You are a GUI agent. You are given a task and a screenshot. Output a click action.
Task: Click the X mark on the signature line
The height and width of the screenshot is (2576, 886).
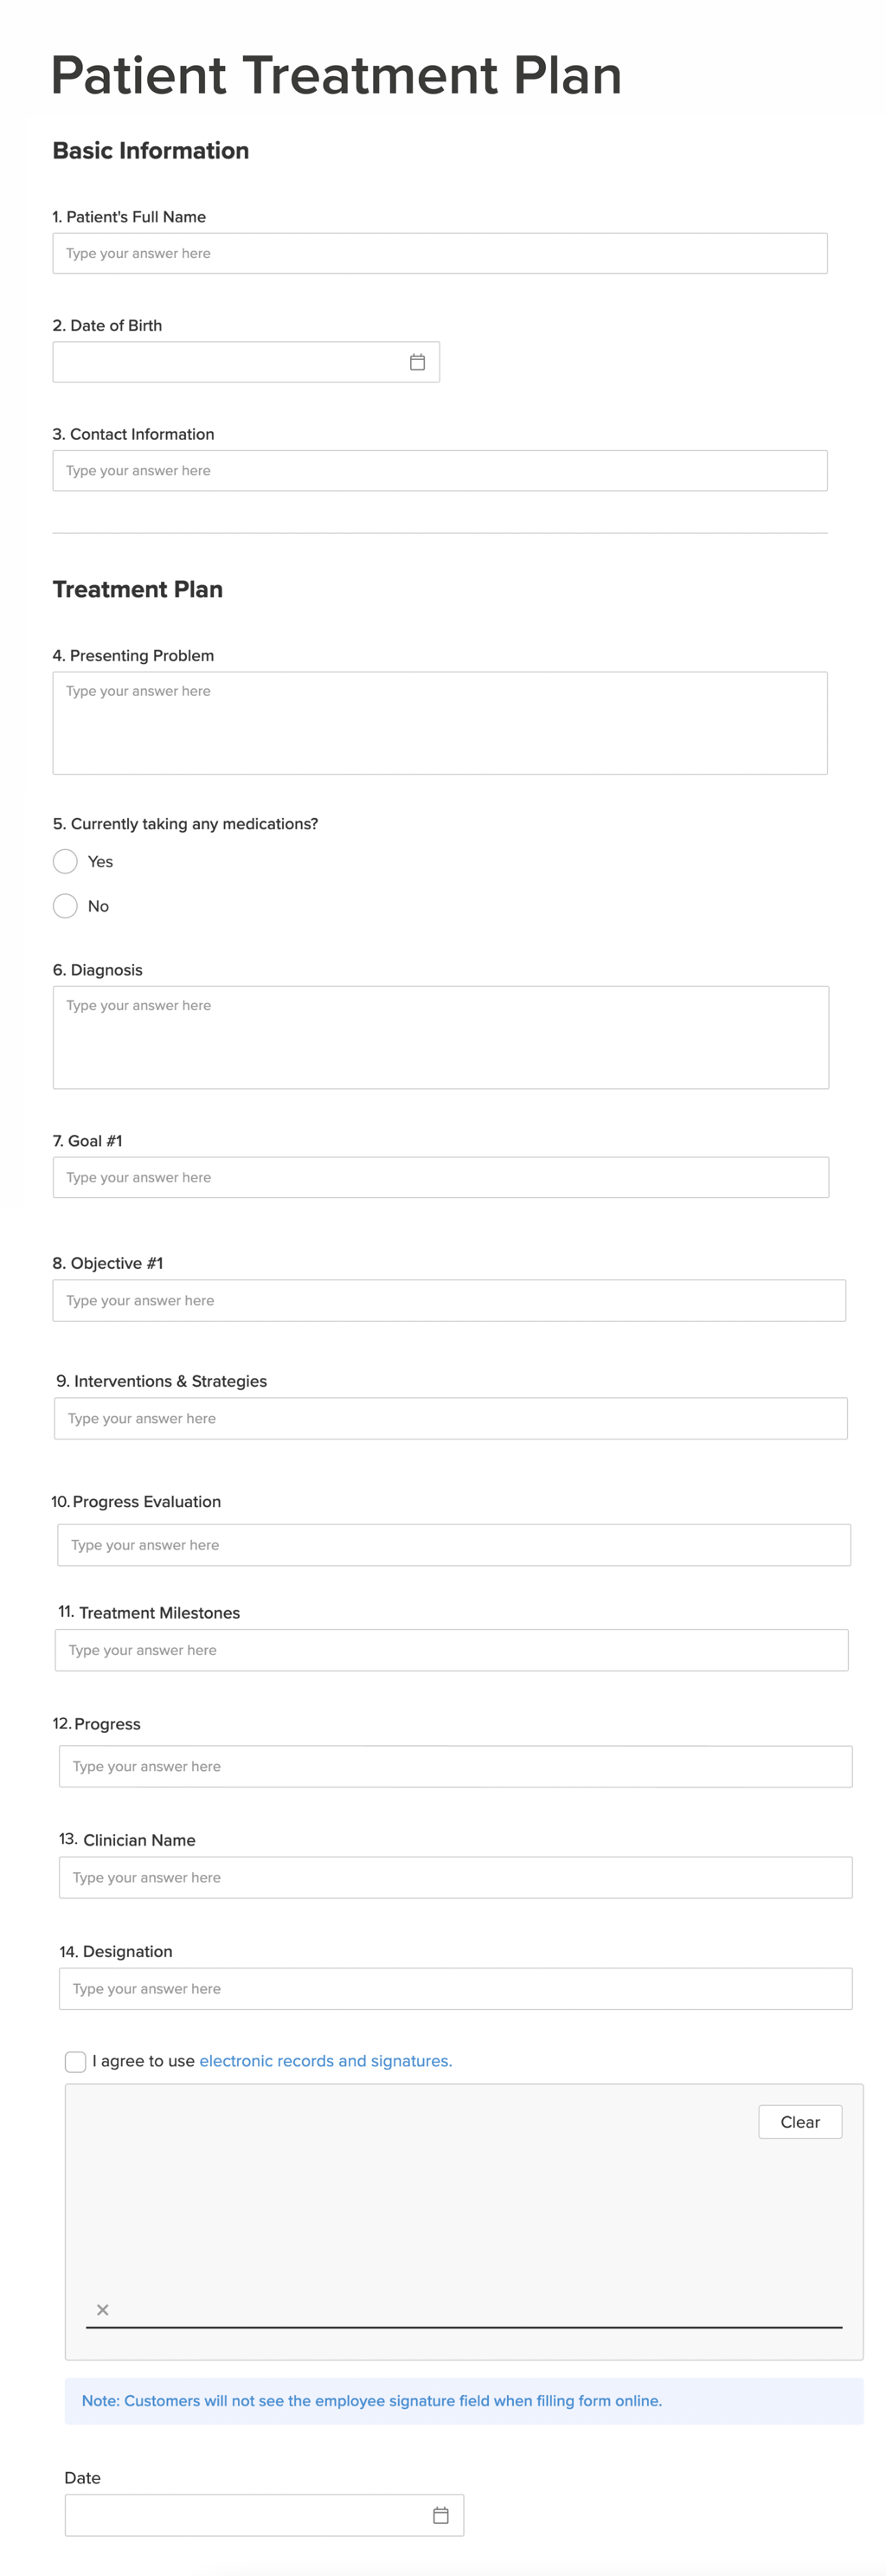click(102, 2310)
